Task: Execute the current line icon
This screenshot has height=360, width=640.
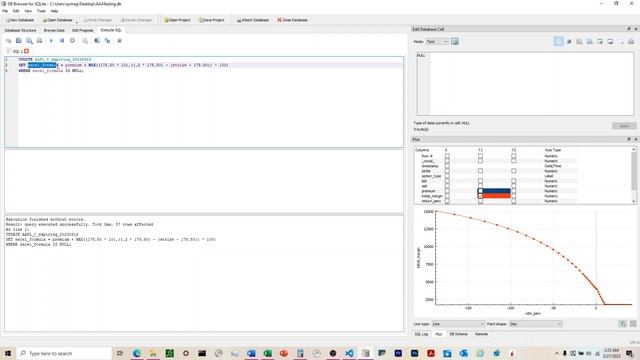Action: pyautogui.click(x=62, y=41)
